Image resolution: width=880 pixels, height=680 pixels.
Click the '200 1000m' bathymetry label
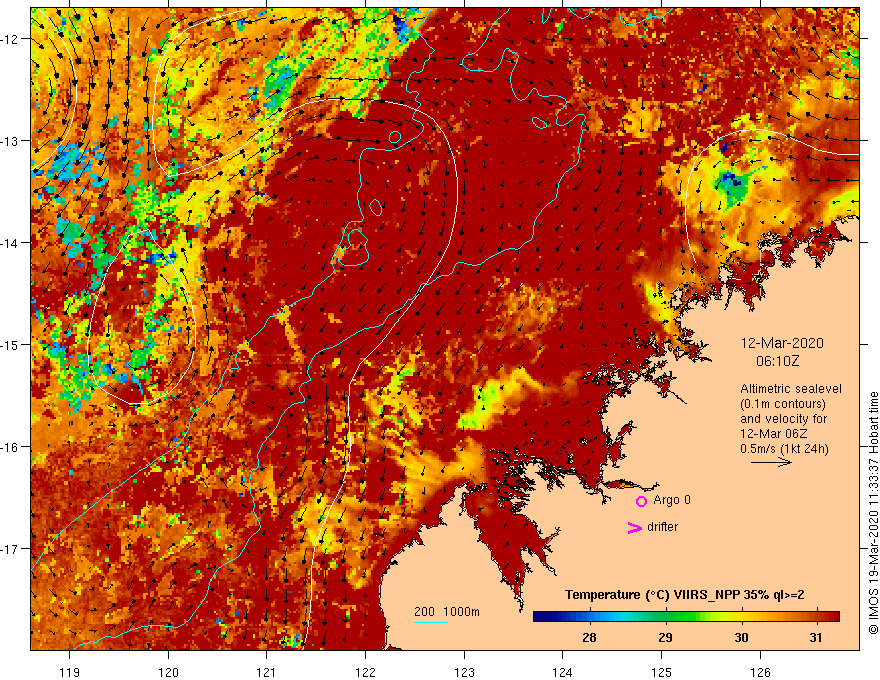(x=447, y=612)
